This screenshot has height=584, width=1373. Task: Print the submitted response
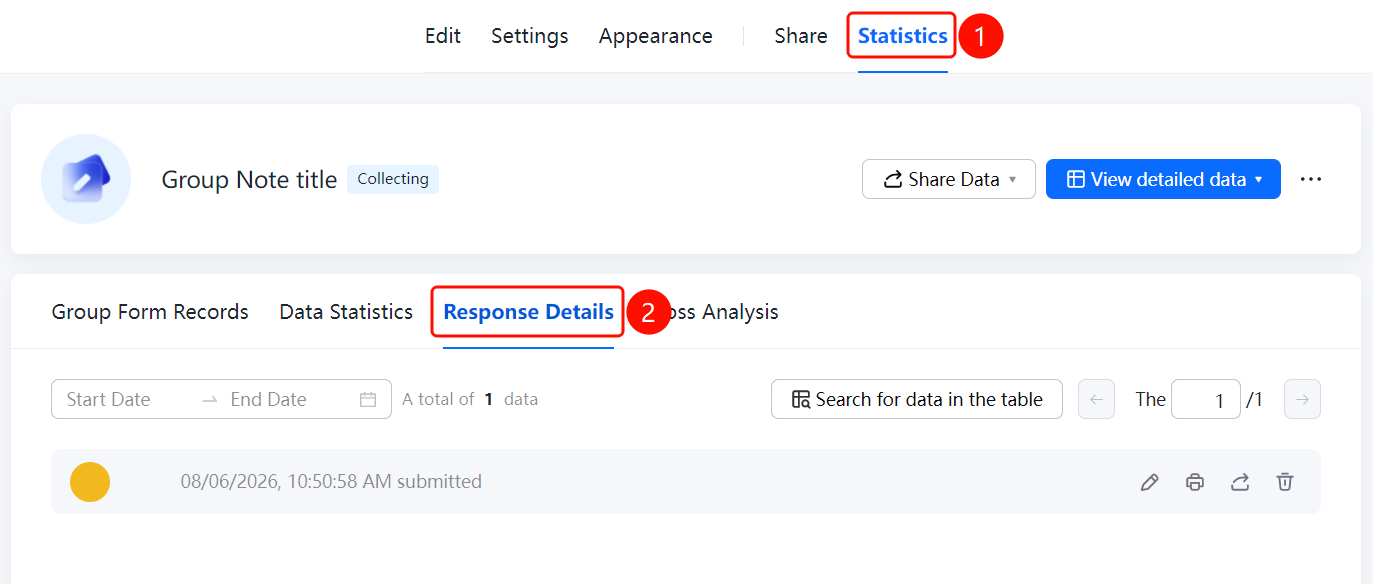click(1195, 482)
